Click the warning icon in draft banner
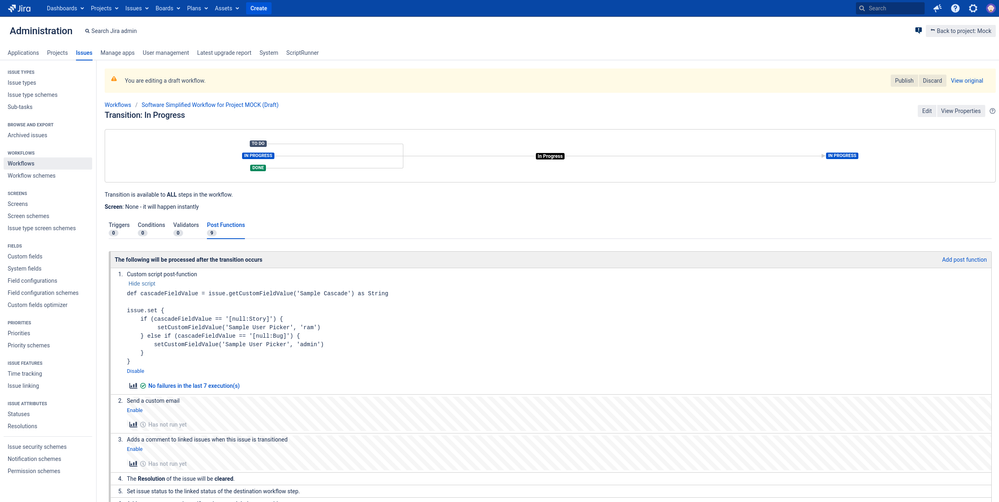 coord(114,79)
